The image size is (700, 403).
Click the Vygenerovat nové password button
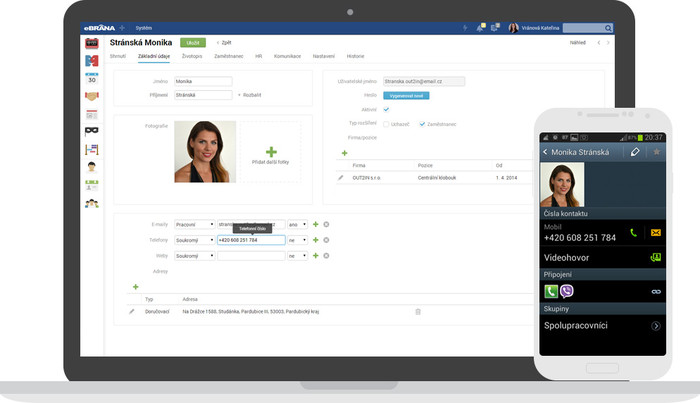pos(406,96)
